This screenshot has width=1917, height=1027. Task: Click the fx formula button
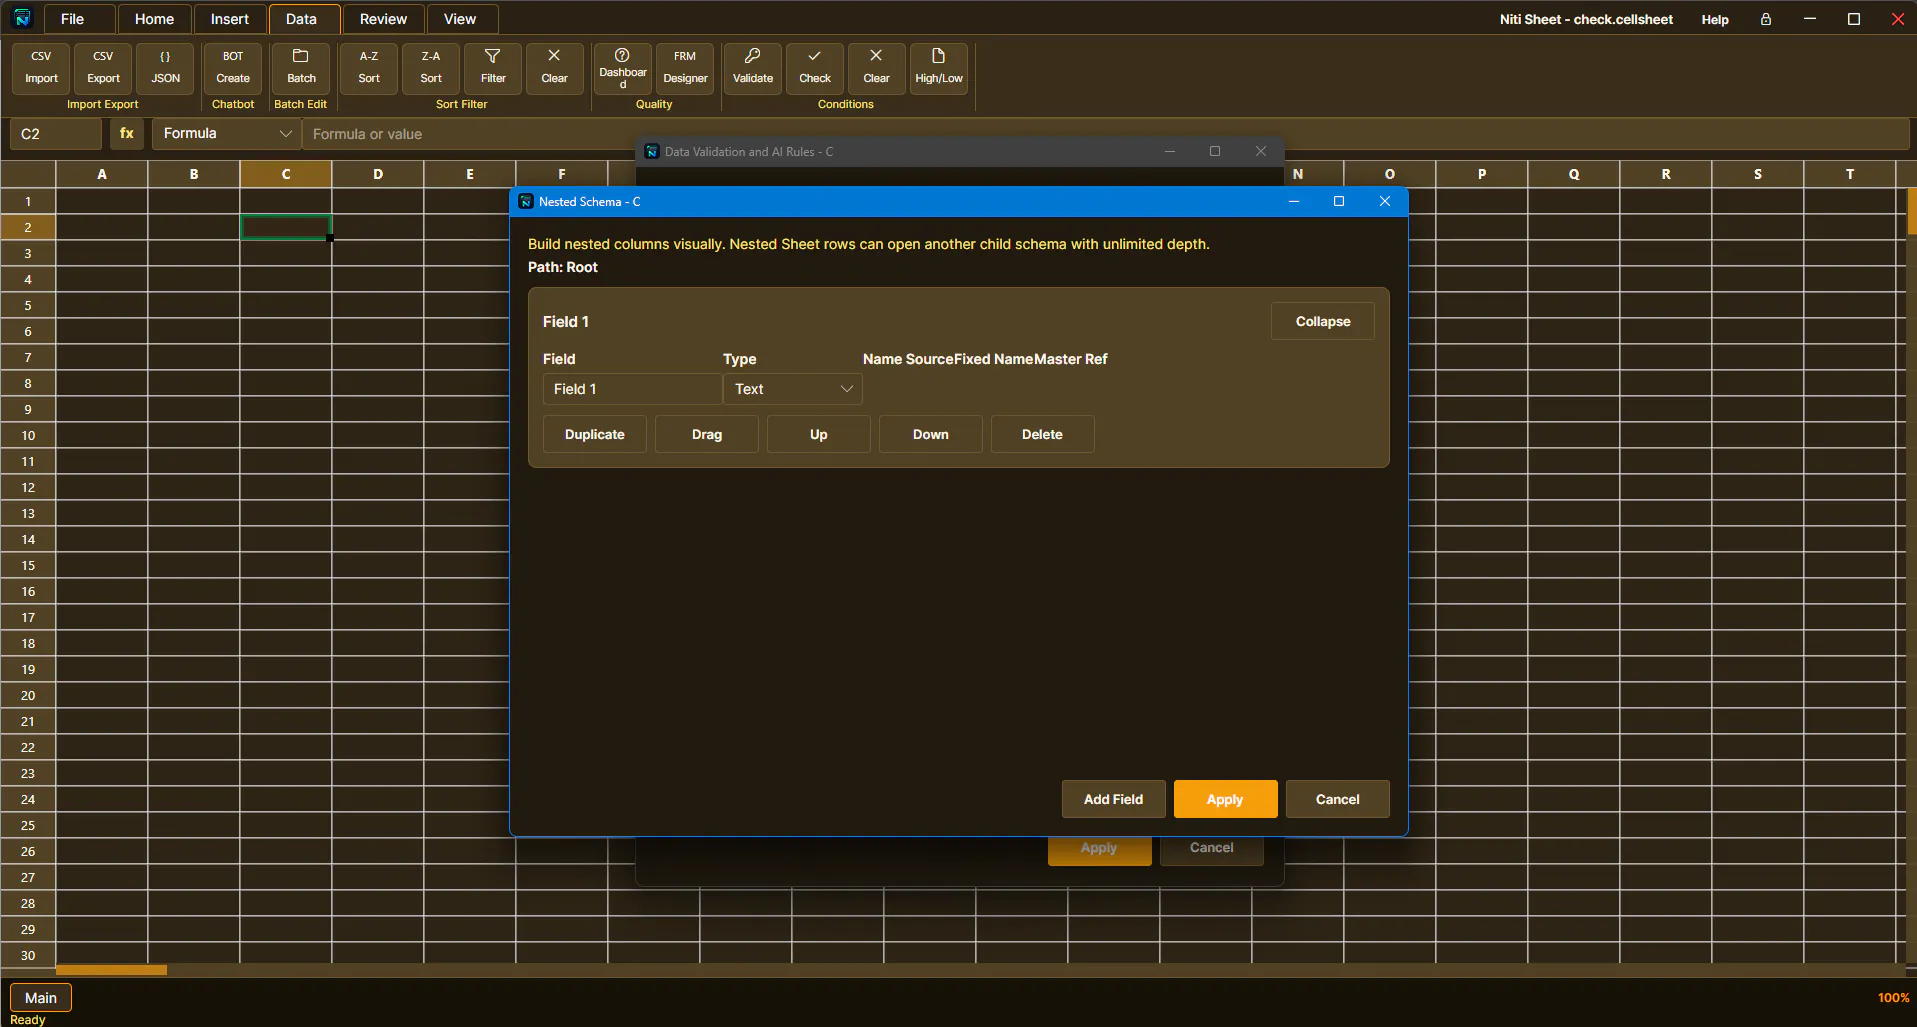pyautogui.click(x=127, y=133)
